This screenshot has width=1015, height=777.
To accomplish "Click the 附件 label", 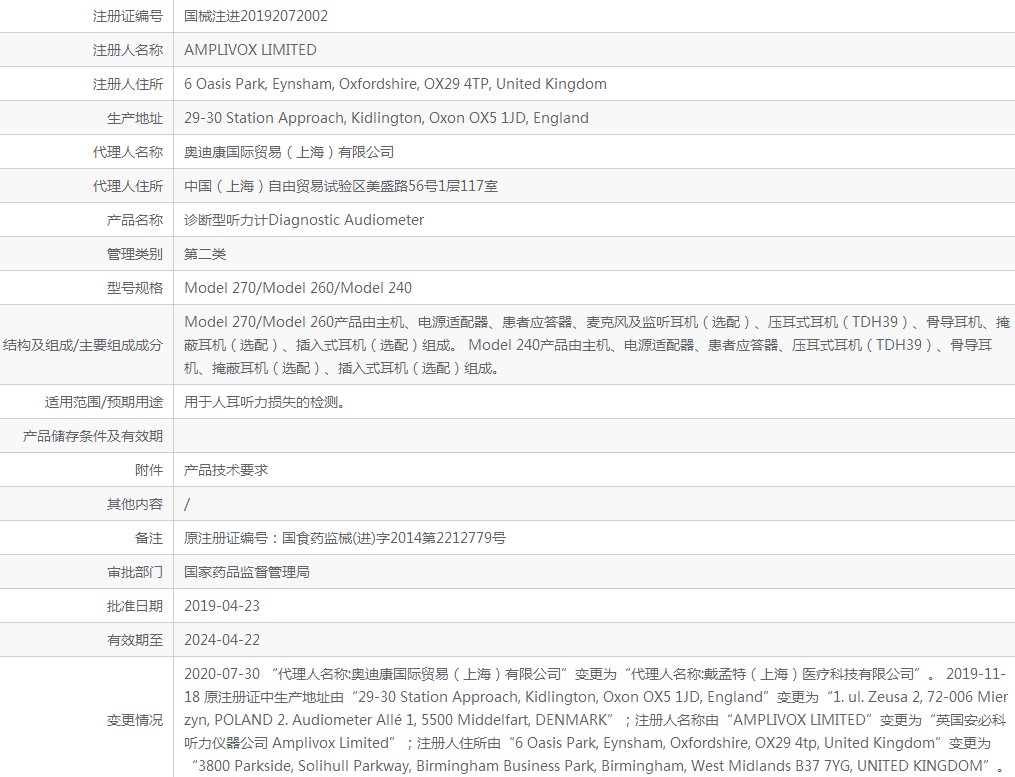I will (x=149, y=470).
